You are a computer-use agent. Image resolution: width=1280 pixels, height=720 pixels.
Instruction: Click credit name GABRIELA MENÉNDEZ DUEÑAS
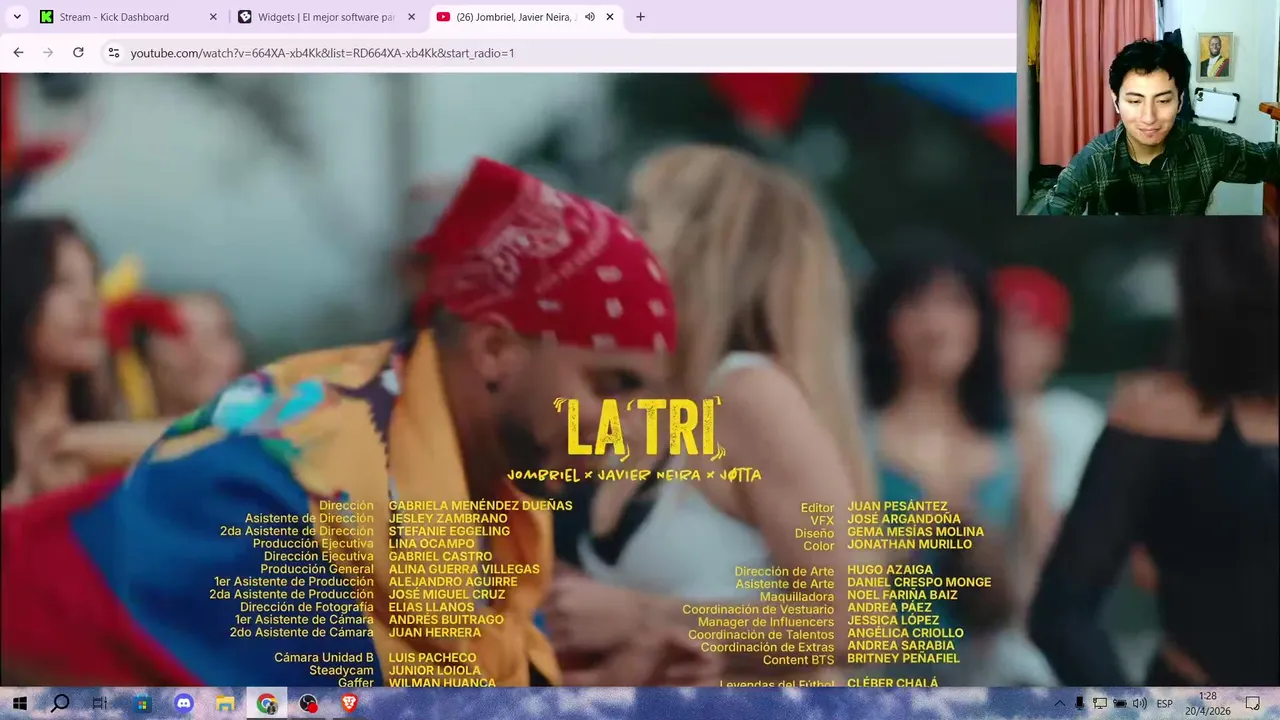pos(480,506)
